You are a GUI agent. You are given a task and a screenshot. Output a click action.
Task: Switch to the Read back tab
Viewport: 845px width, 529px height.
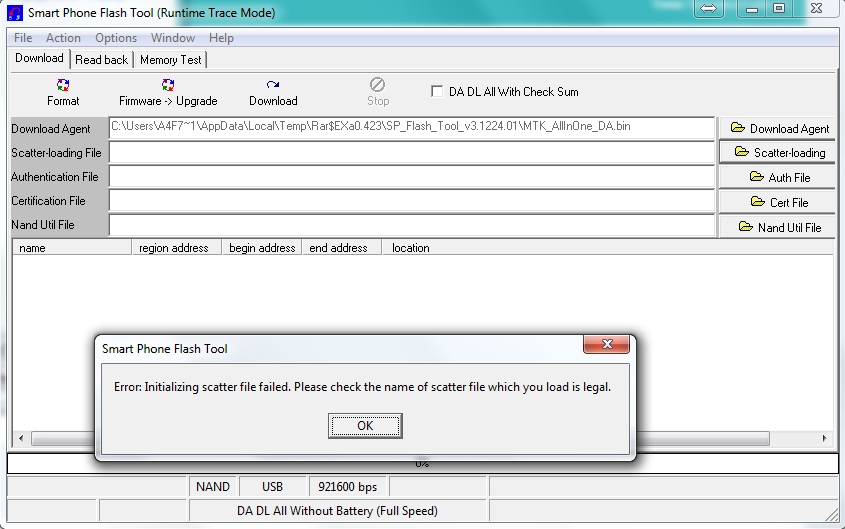pyautogui.click(x=102, y=60)
